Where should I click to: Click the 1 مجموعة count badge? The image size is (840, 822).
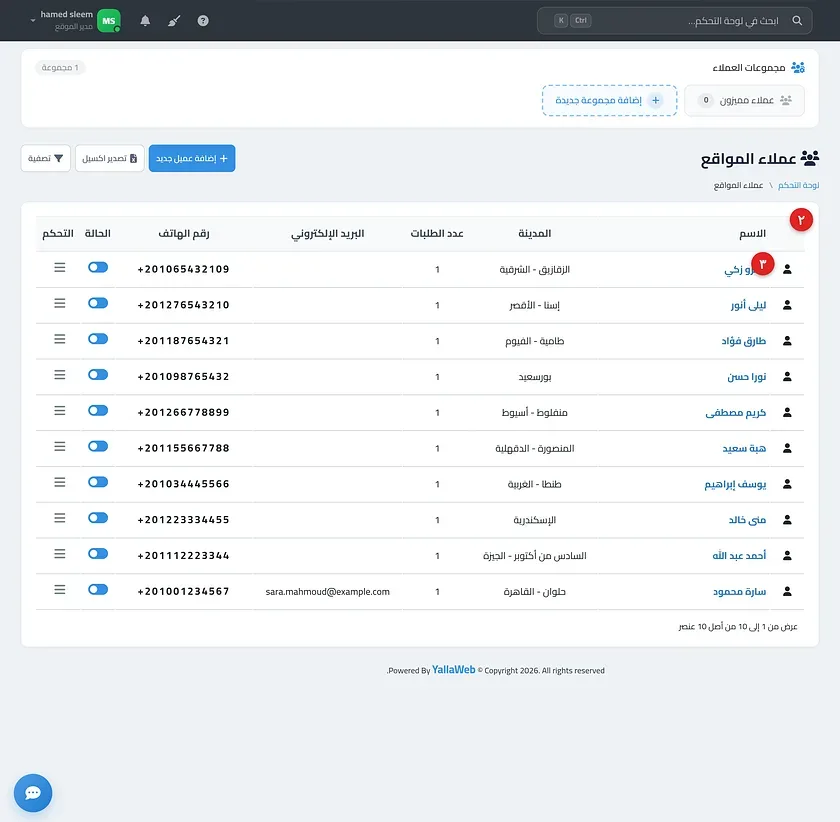point(60,68)
